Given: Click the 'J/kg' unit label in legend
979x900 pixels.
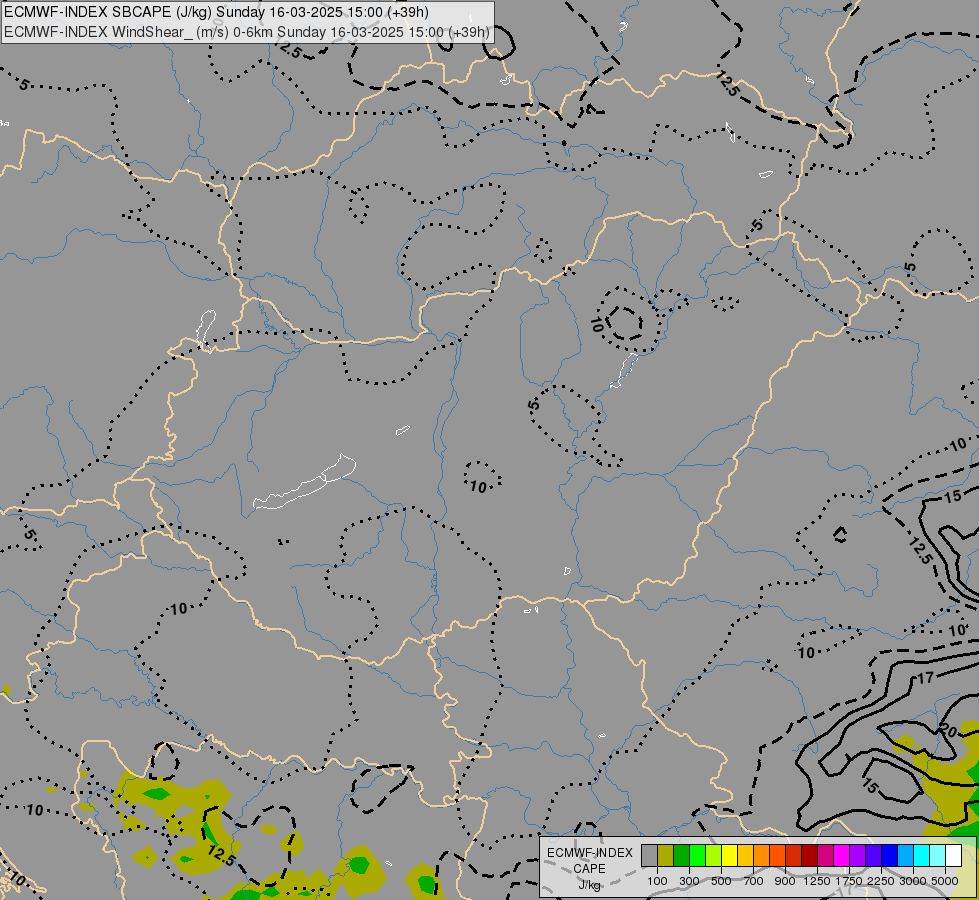Looking at the screenshot, I should coord(589,886).
